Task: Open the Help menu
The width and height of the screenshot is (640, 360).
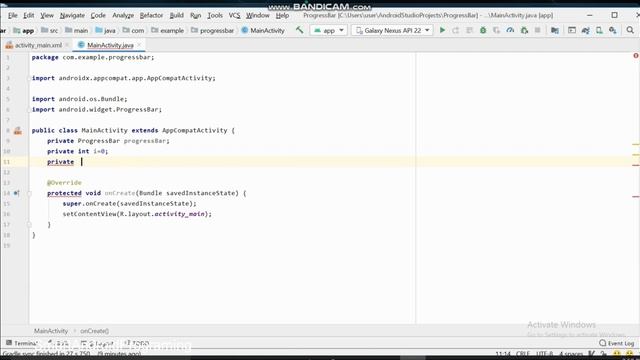Action: [282, 15]
